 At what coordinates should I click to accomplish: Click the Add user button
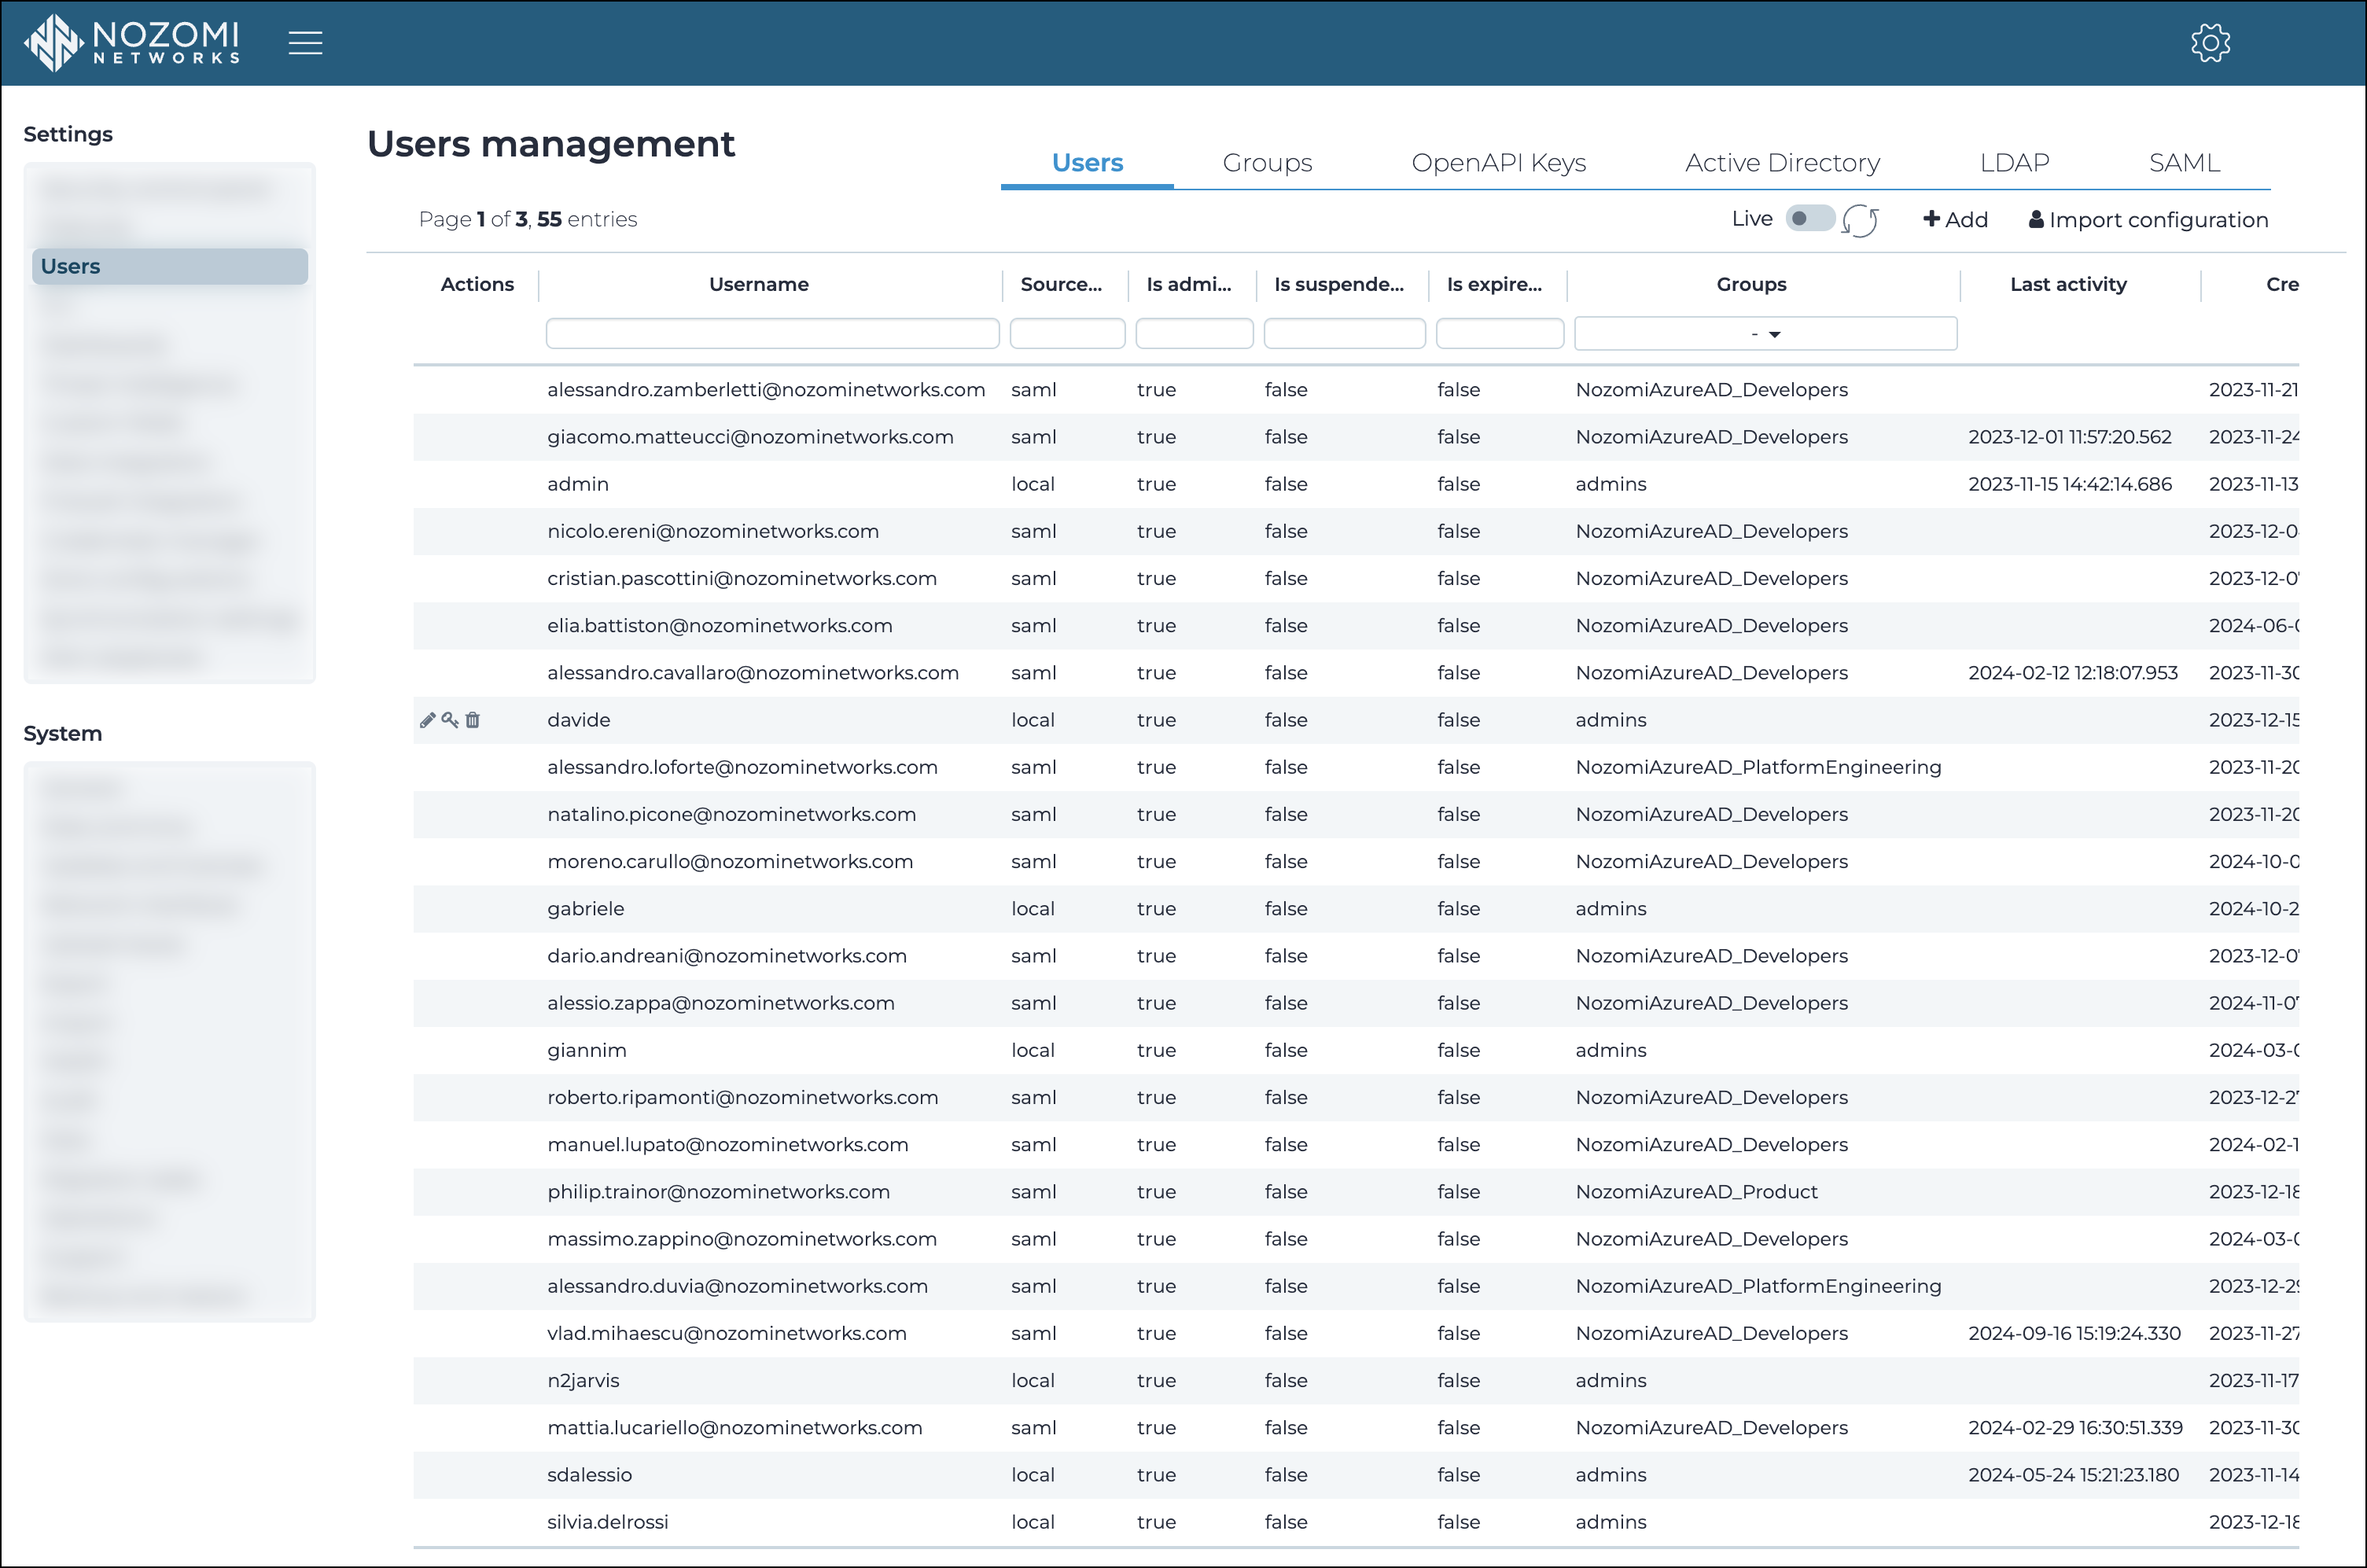1955,220
